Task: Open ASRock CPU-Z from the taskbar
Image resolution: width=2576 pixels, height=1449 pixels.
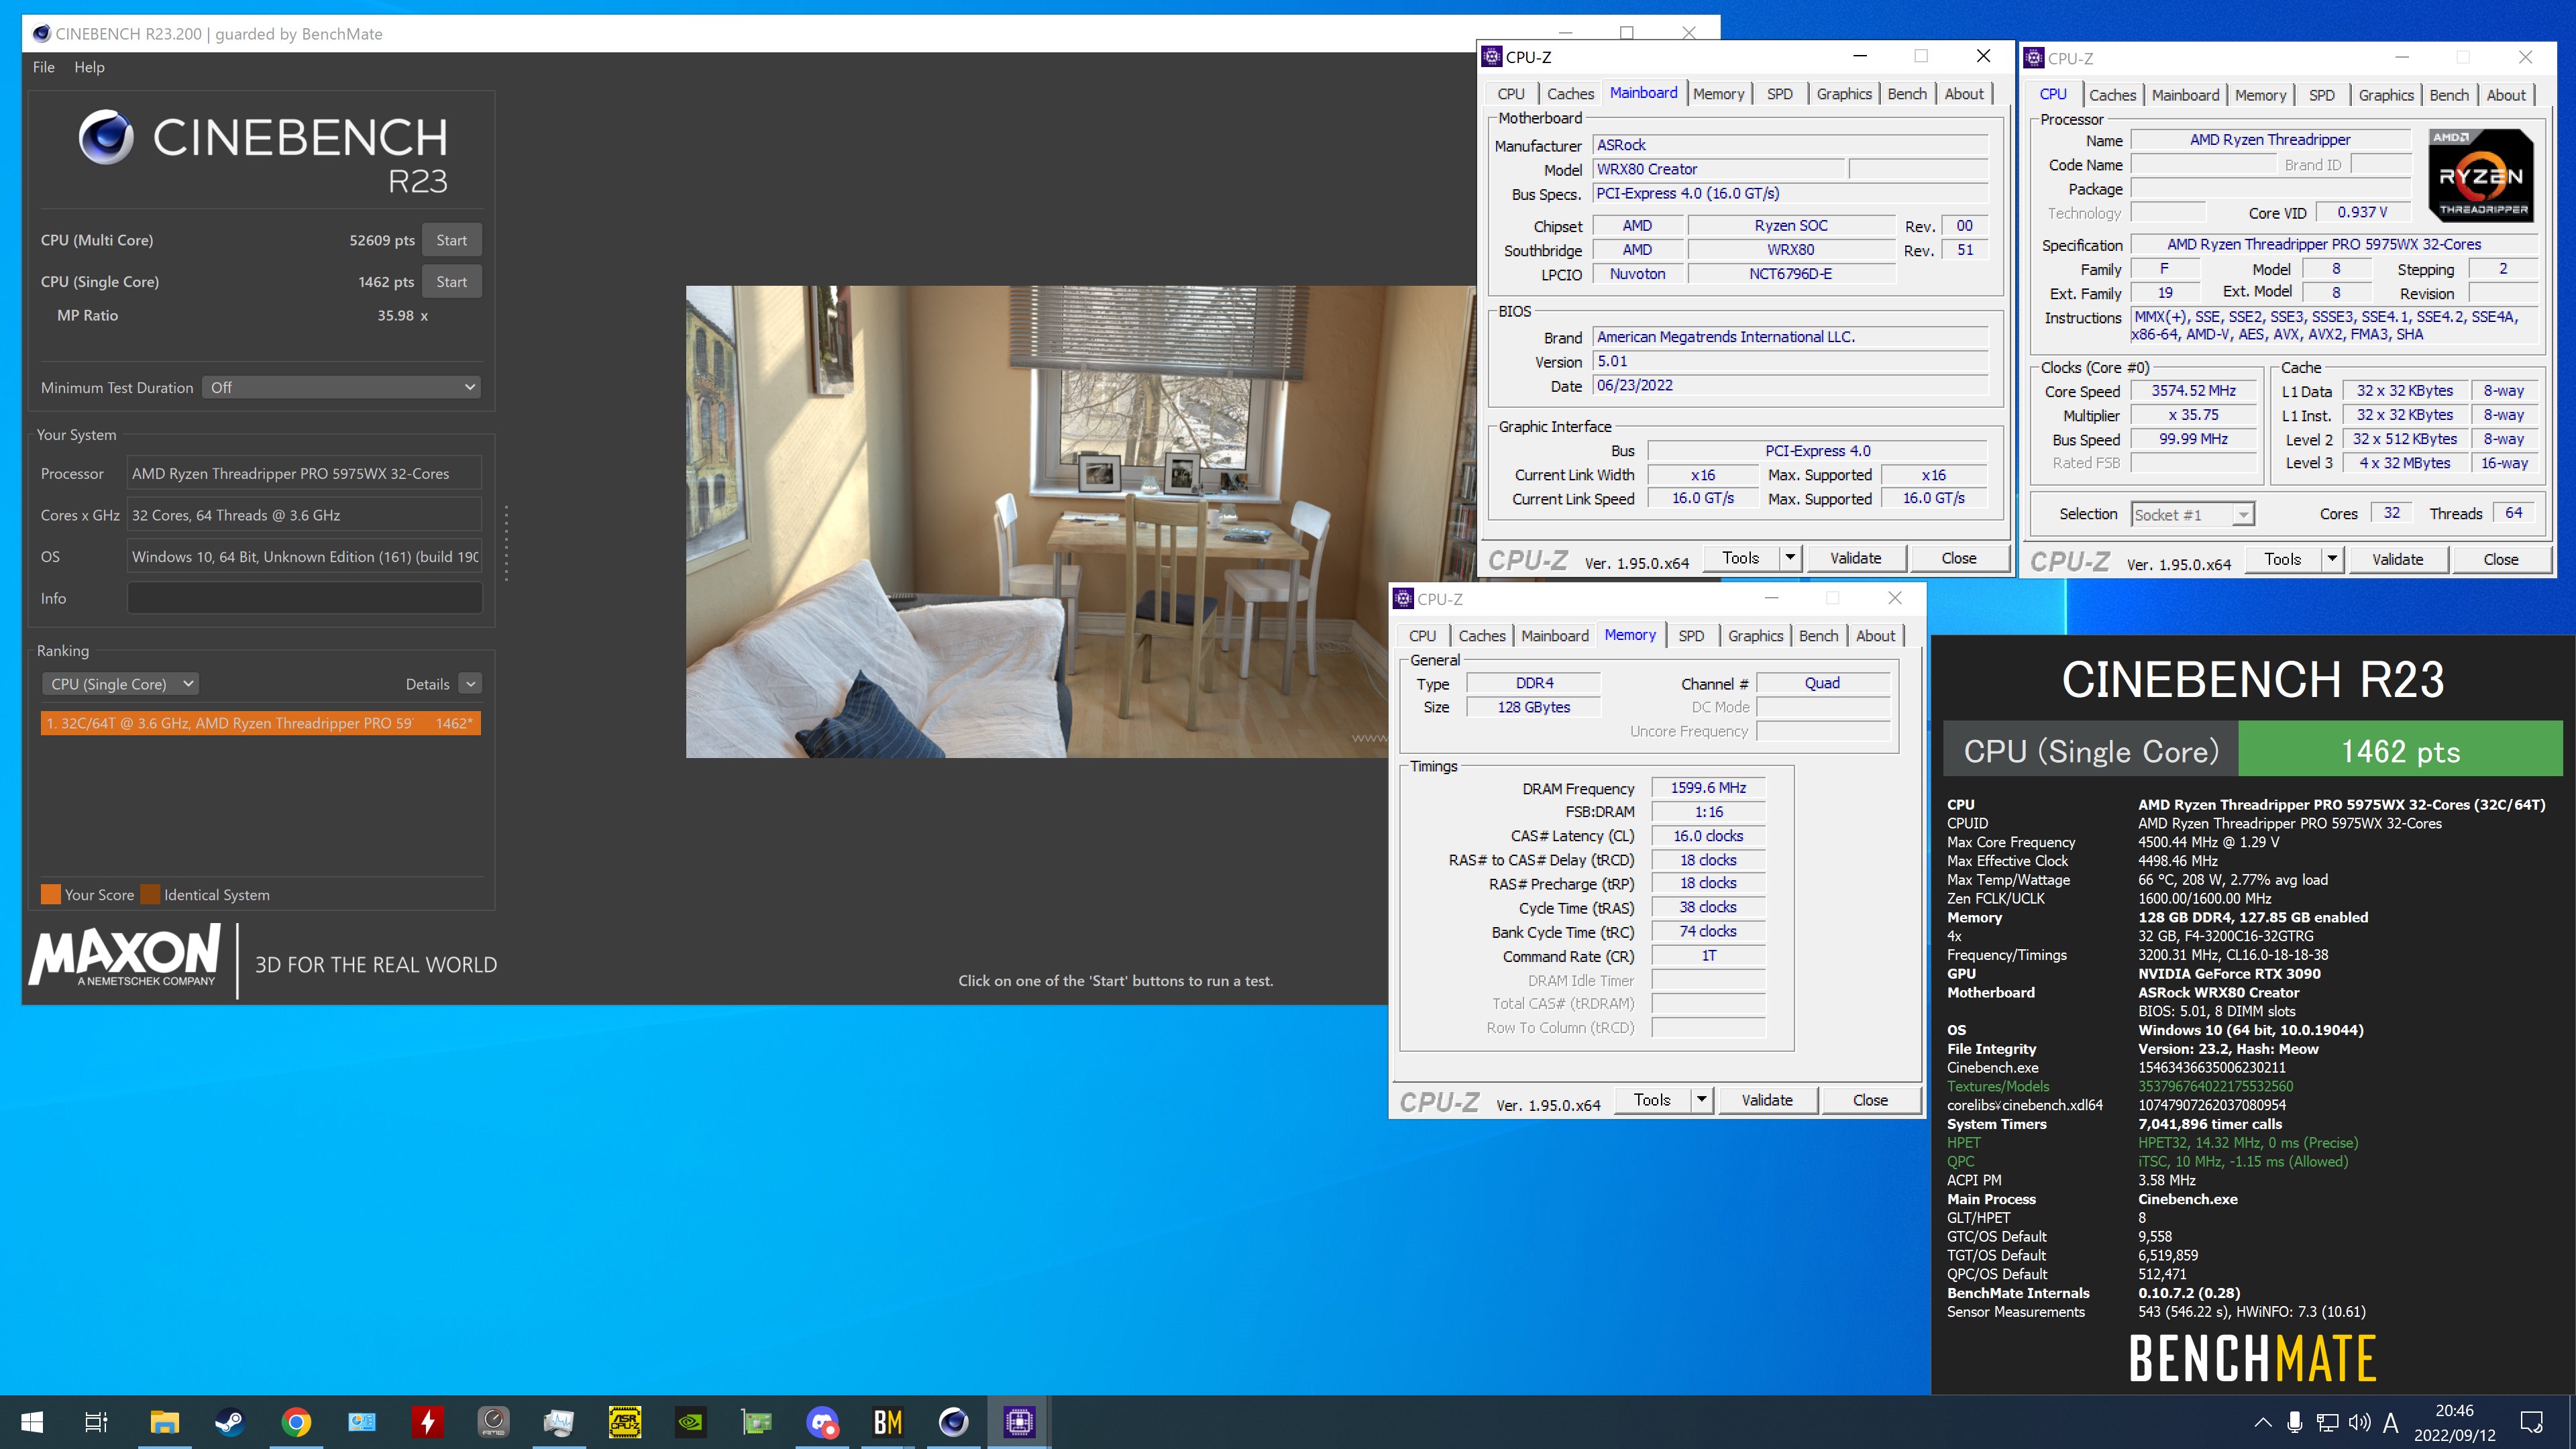Action: point(625,1421)
